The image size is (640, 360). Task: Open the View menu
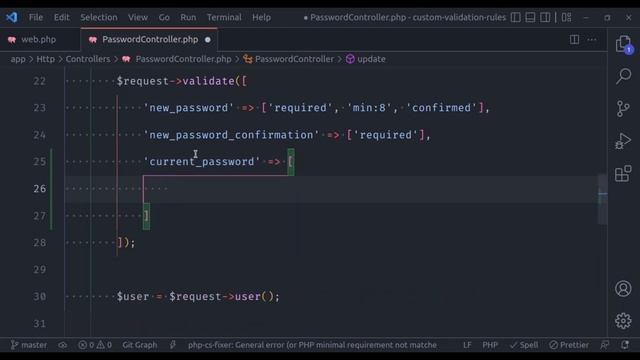click(138, 17)
